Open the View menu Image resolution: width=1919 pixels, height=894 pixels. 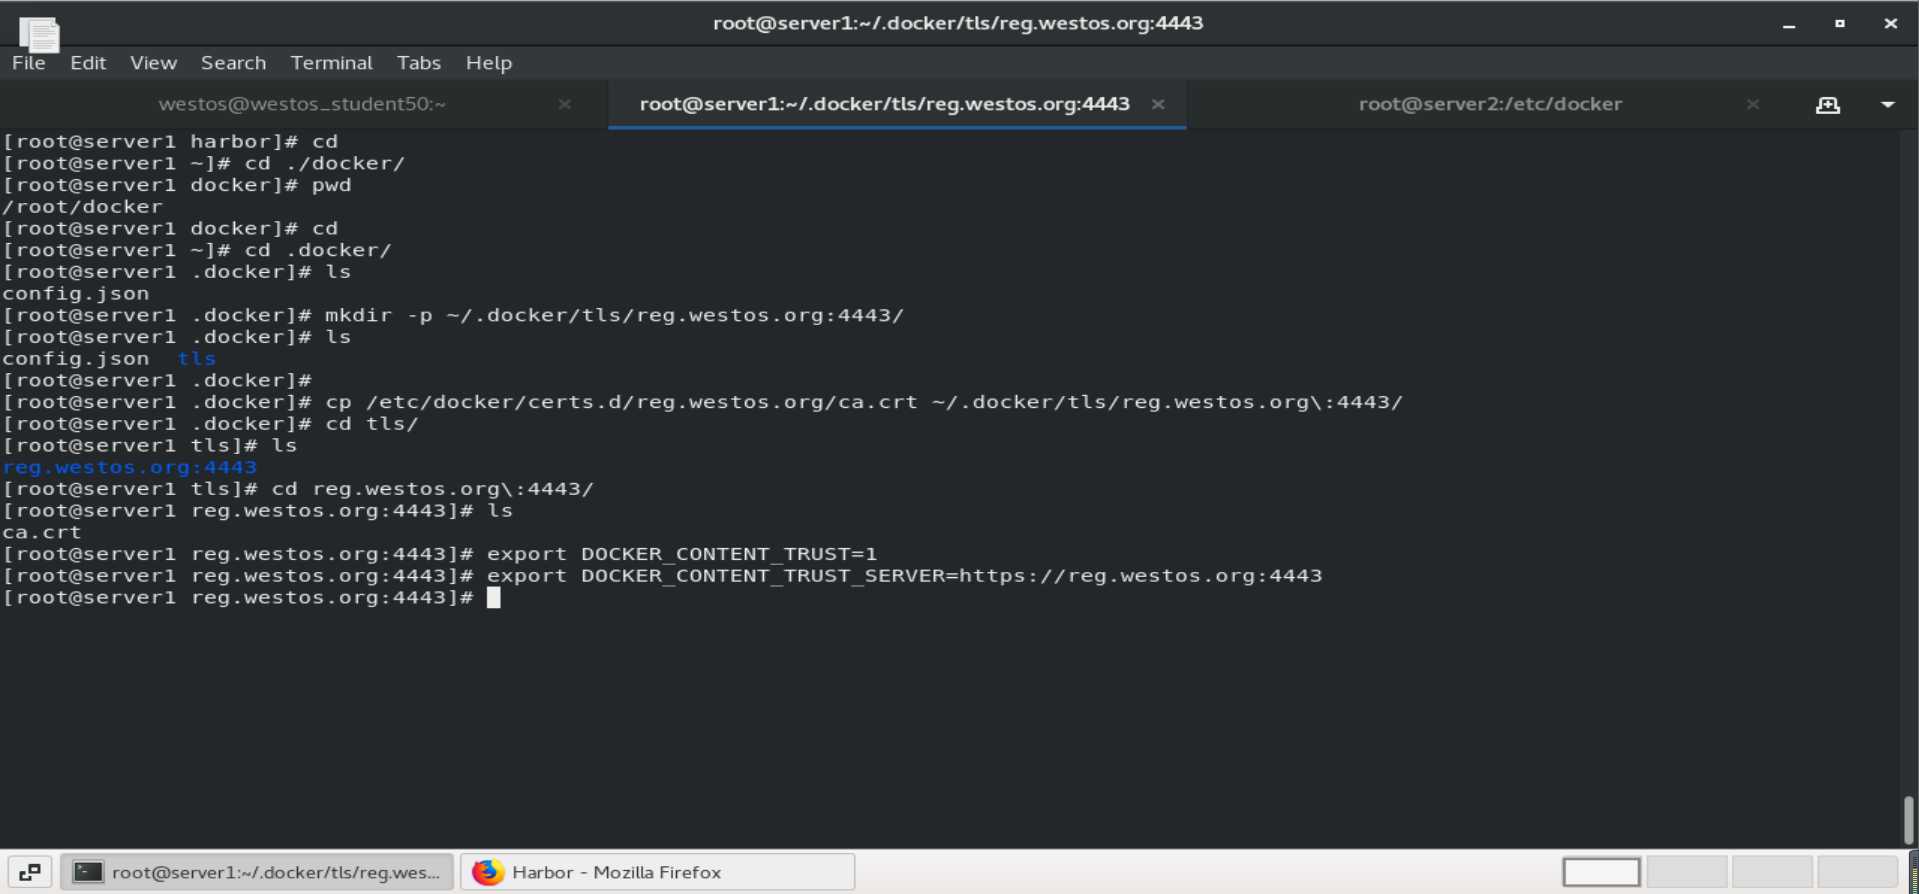pyautogui.click(x=153, y=62)
